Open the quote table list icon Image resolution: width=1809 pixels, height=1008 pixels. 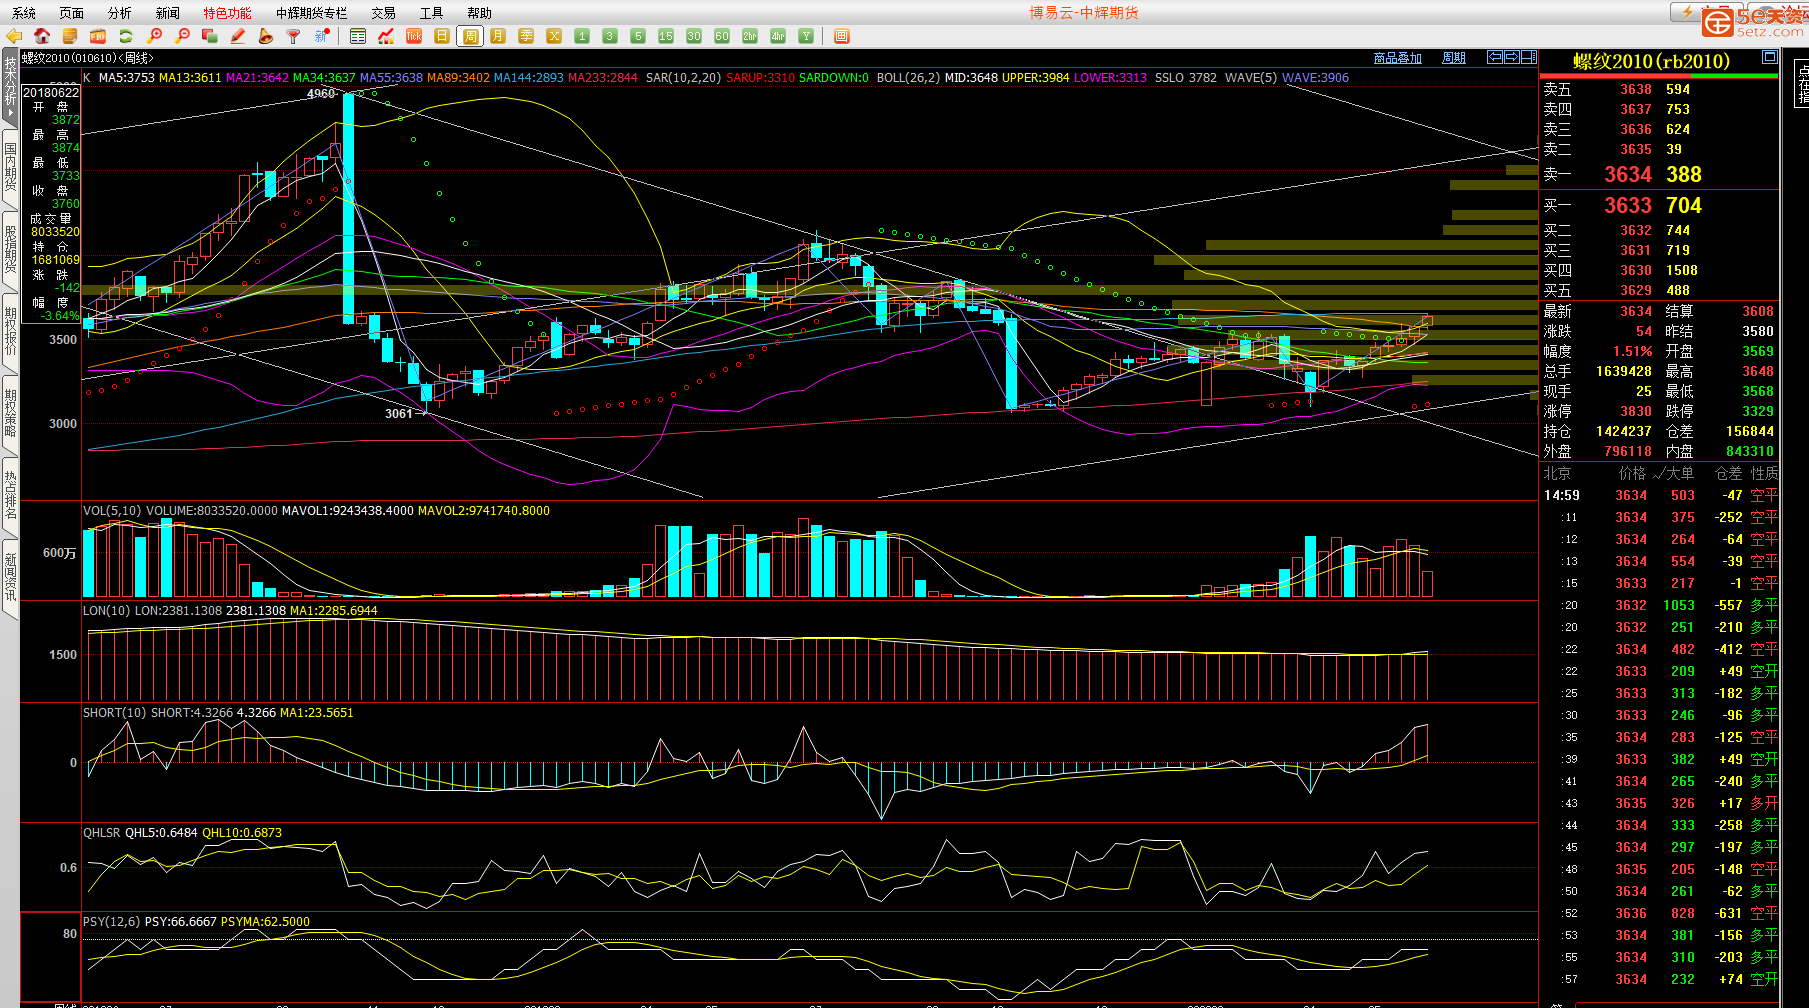click(358, 36)
